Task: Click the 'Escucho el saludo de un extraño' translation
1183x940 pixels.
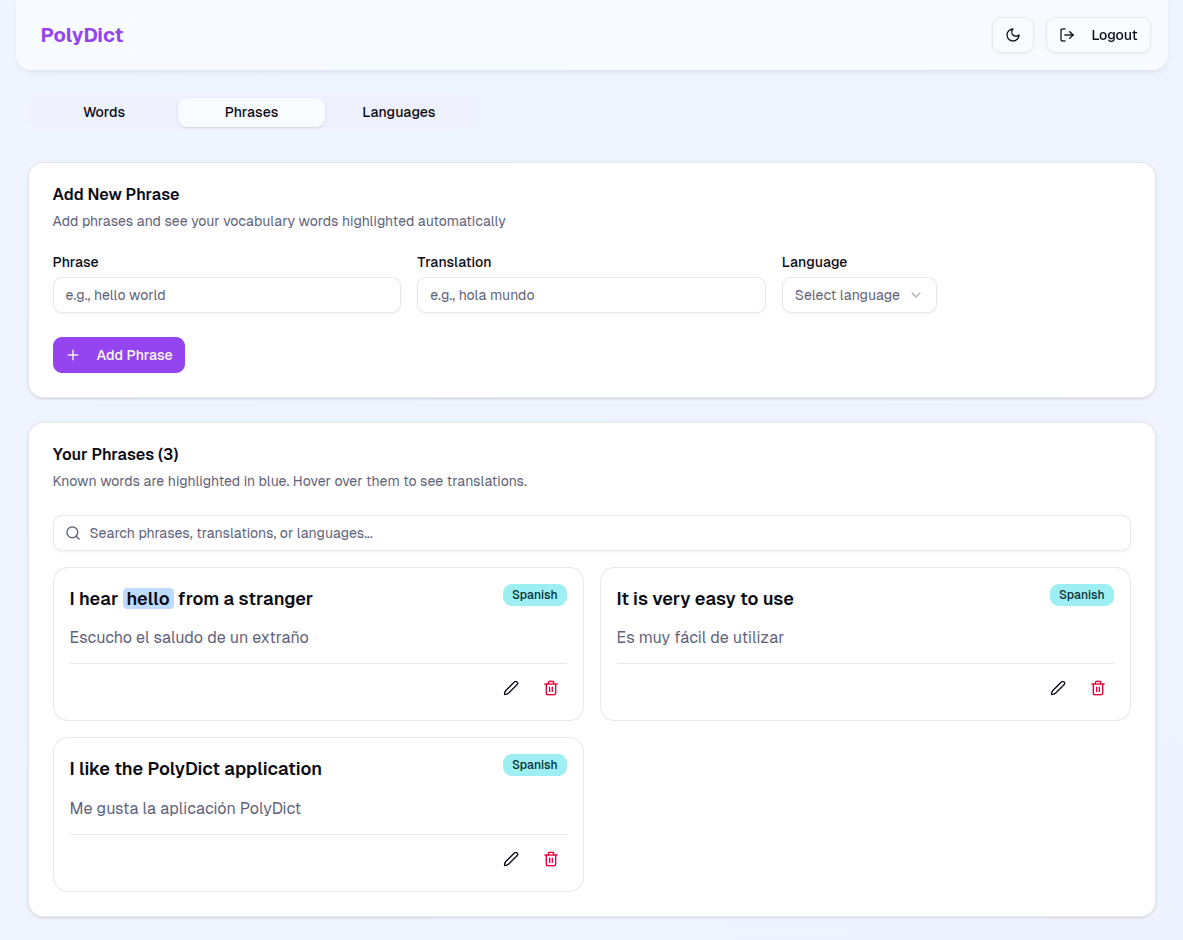Action: 189,637
